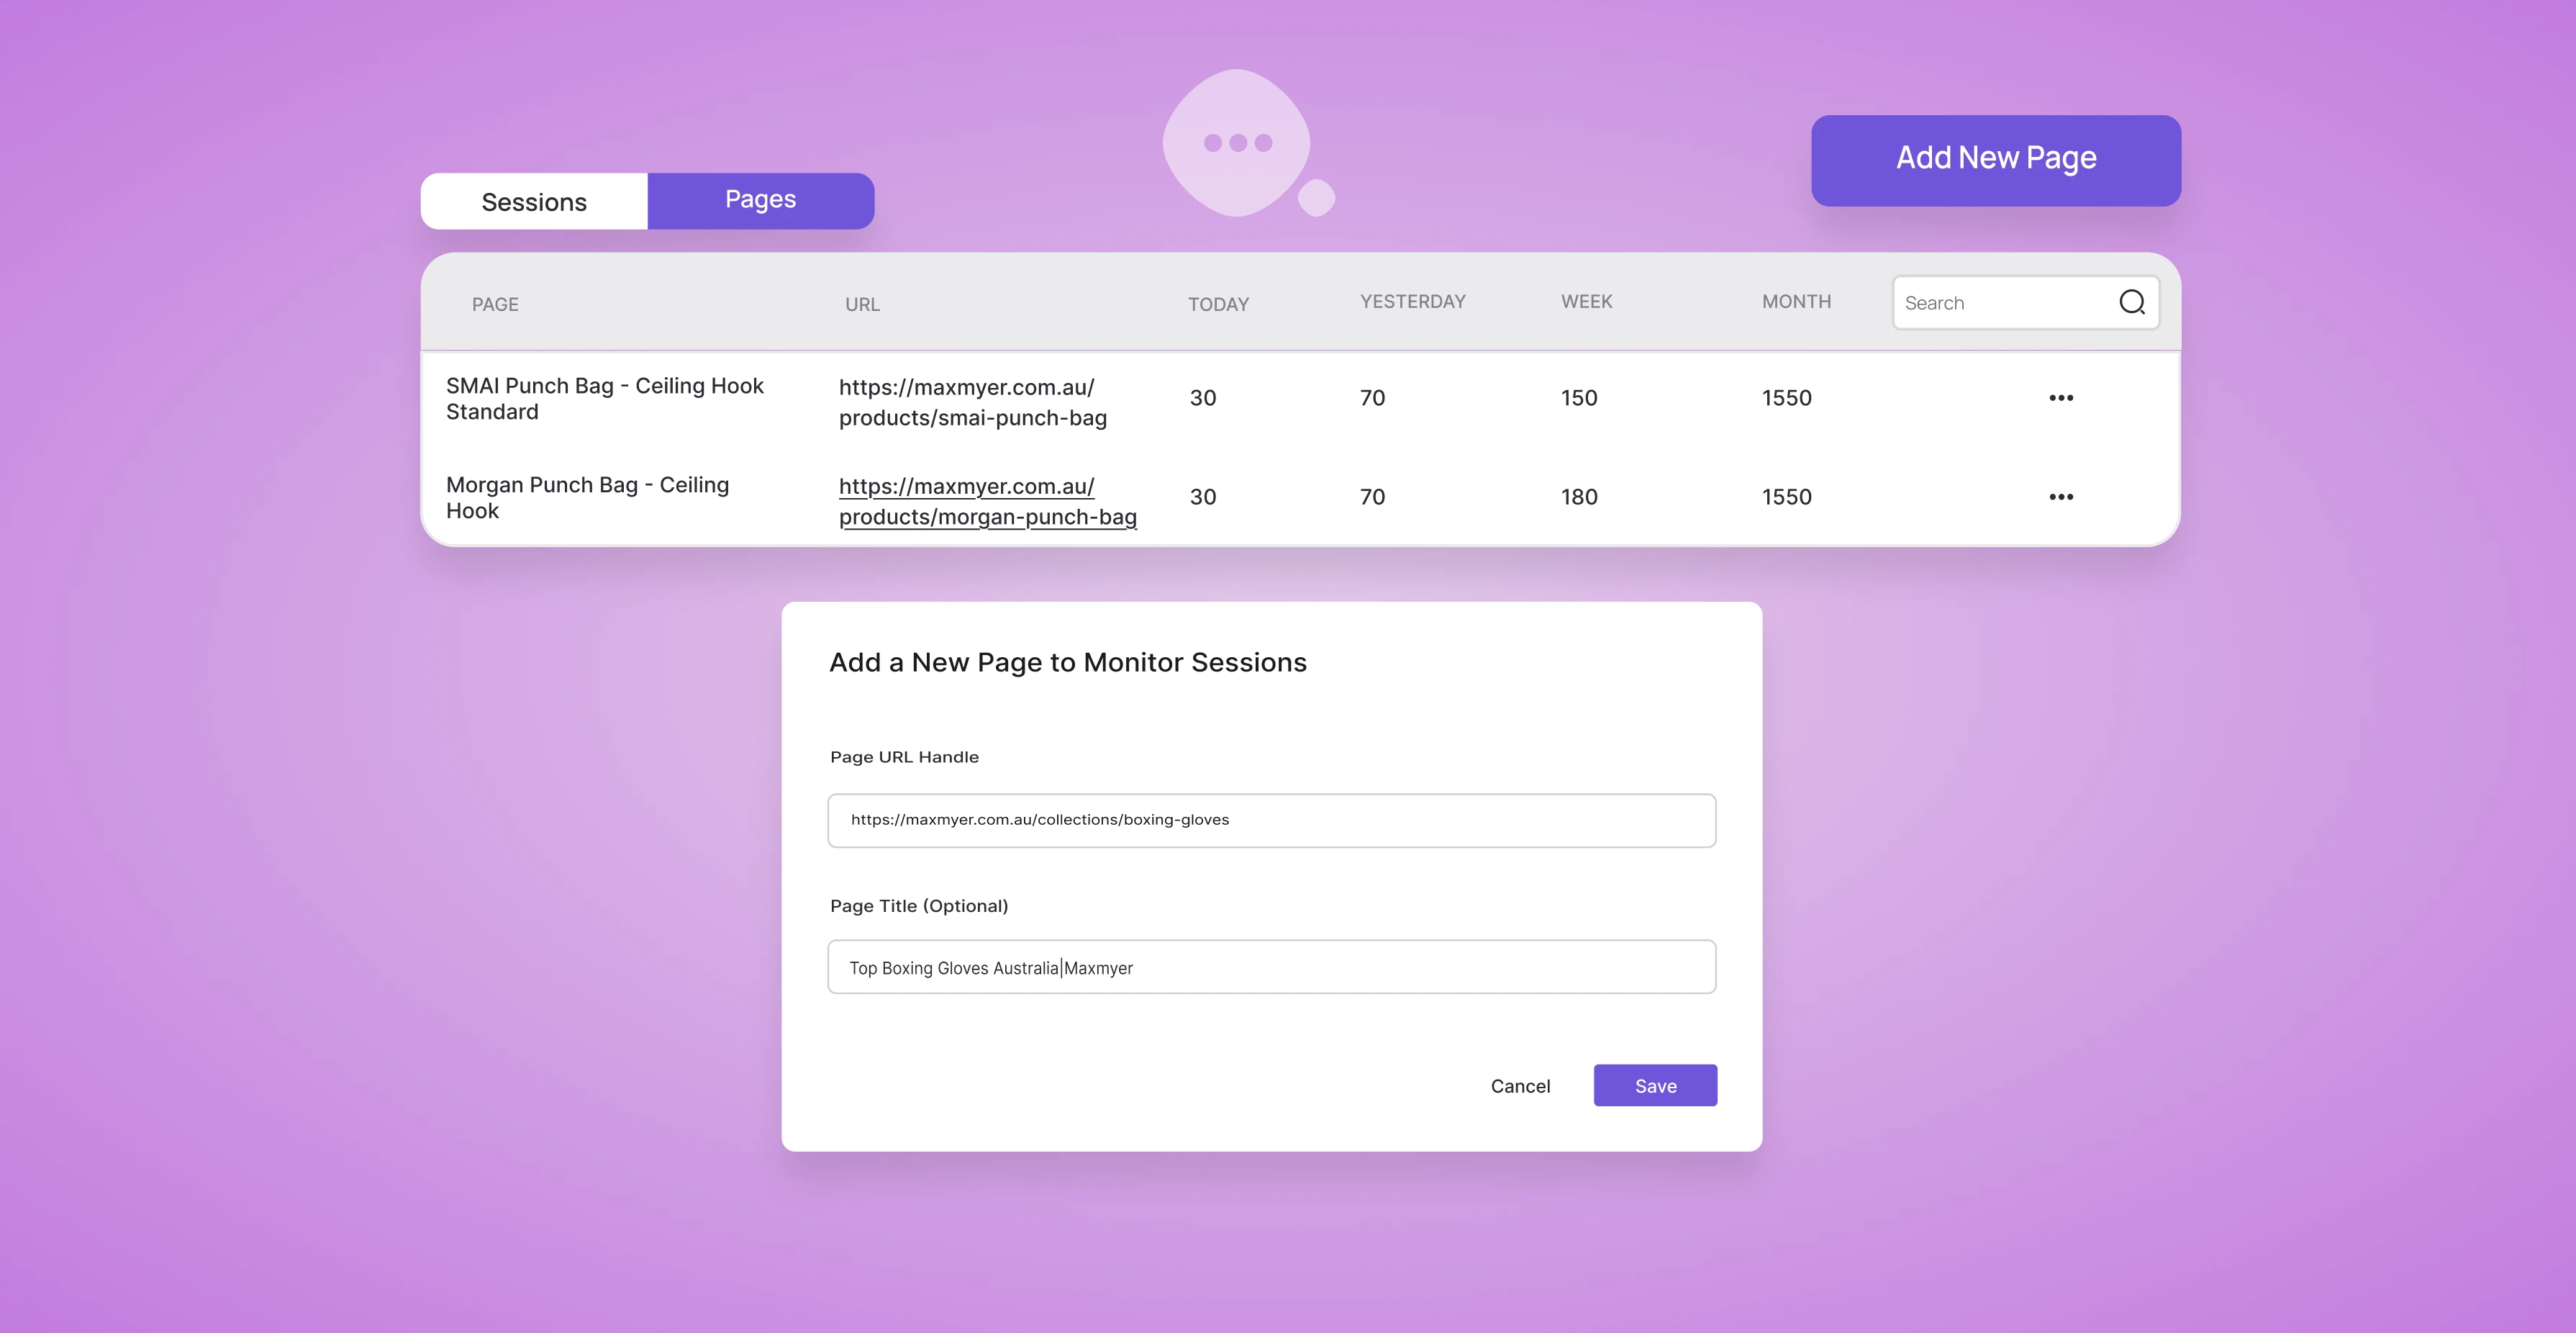Click the Page Title optional input field
2576x1333 pixels.
(x=1271, y=967)
